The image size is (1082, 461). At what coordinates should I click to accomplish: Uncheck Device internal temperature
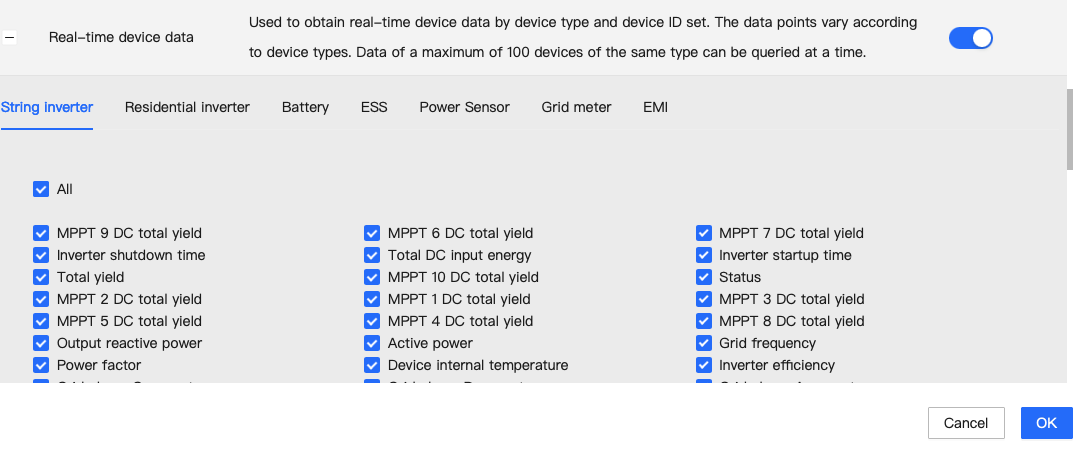tap(372, 365)
